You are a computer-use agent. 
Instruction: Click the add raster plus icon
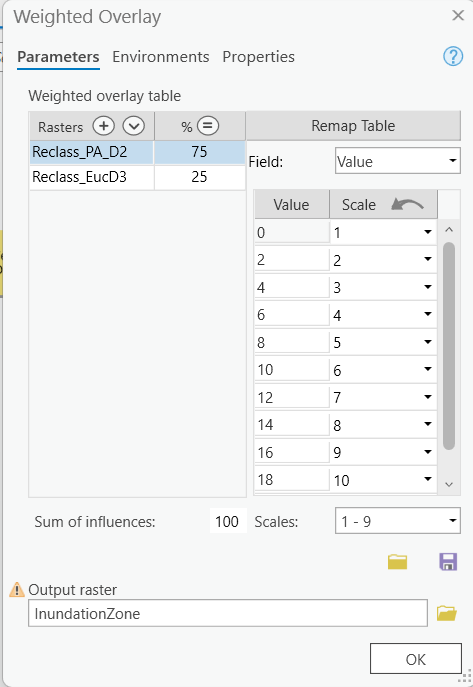(104, 126)
